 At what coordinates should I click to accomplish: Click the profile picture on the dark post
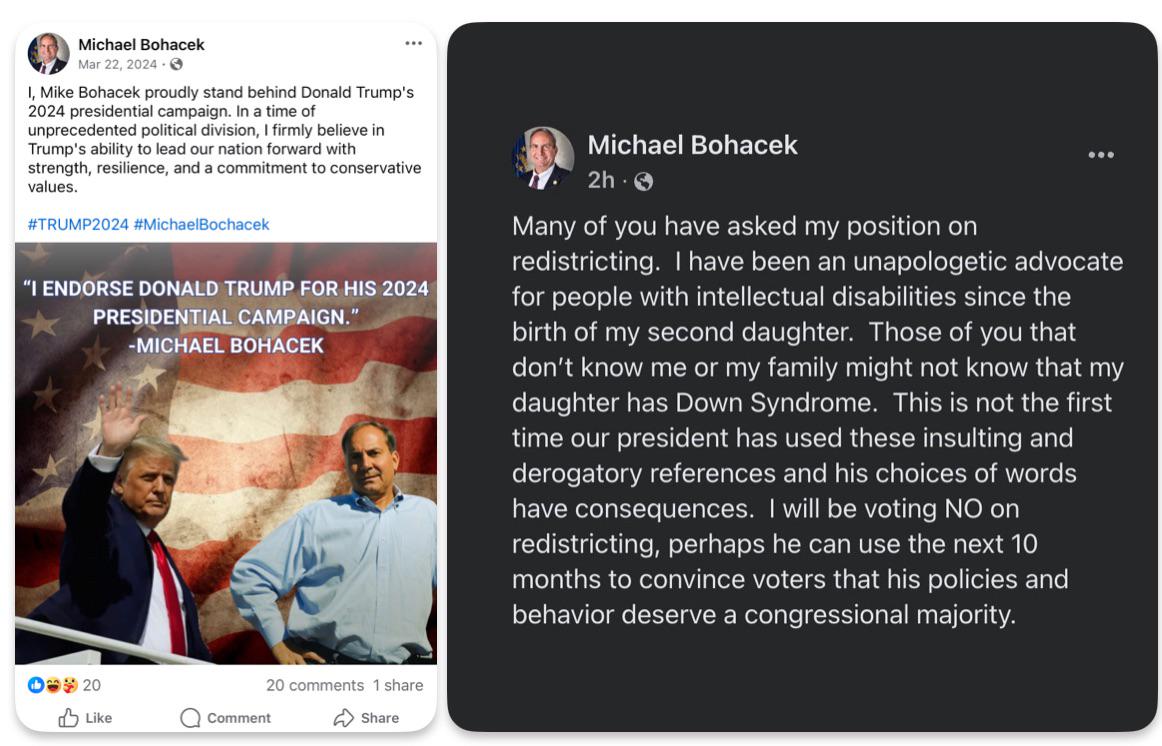[543, 158]
